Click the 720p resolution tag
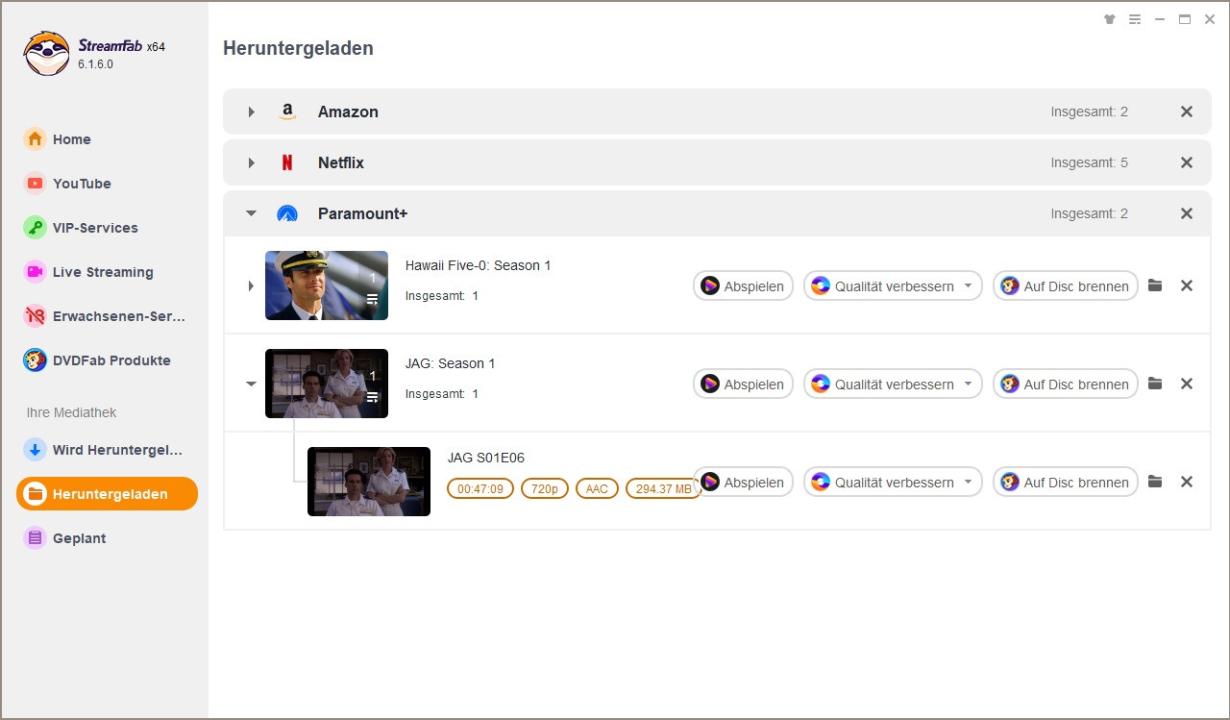 tap(547, 489)
